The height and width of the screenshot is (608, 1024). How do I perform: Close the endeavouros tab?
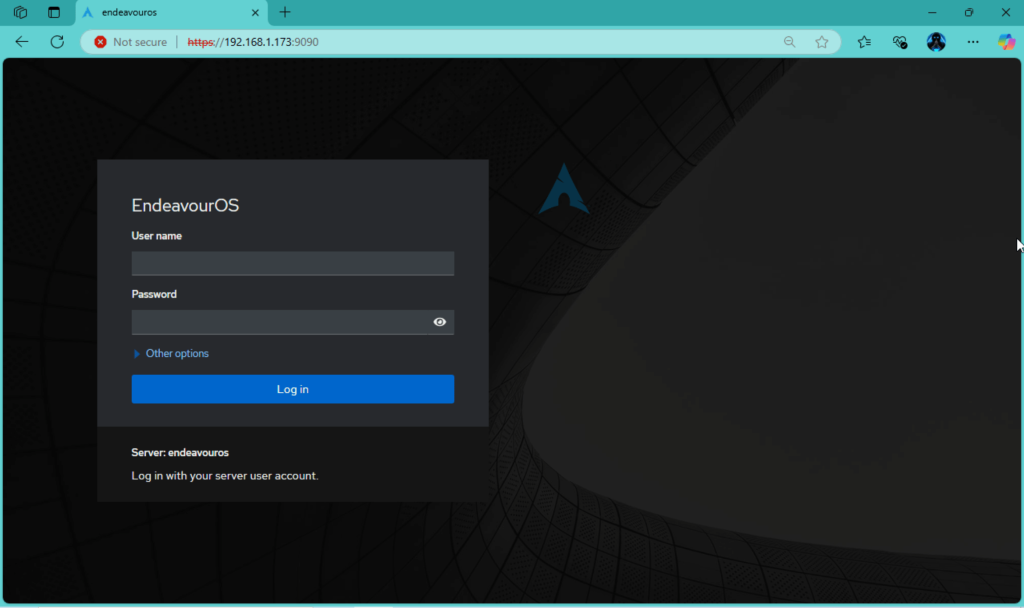tap(255, 12)
